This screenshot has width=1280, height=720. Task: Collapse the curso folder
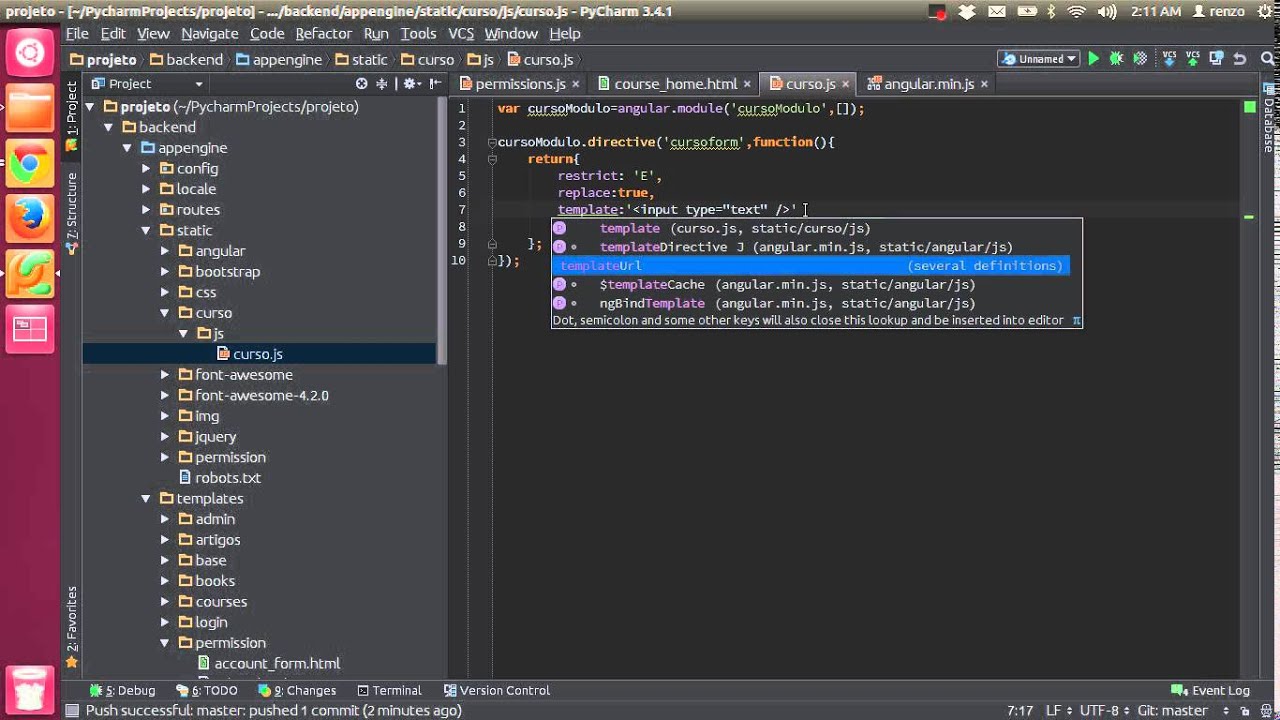coord(165,313)
